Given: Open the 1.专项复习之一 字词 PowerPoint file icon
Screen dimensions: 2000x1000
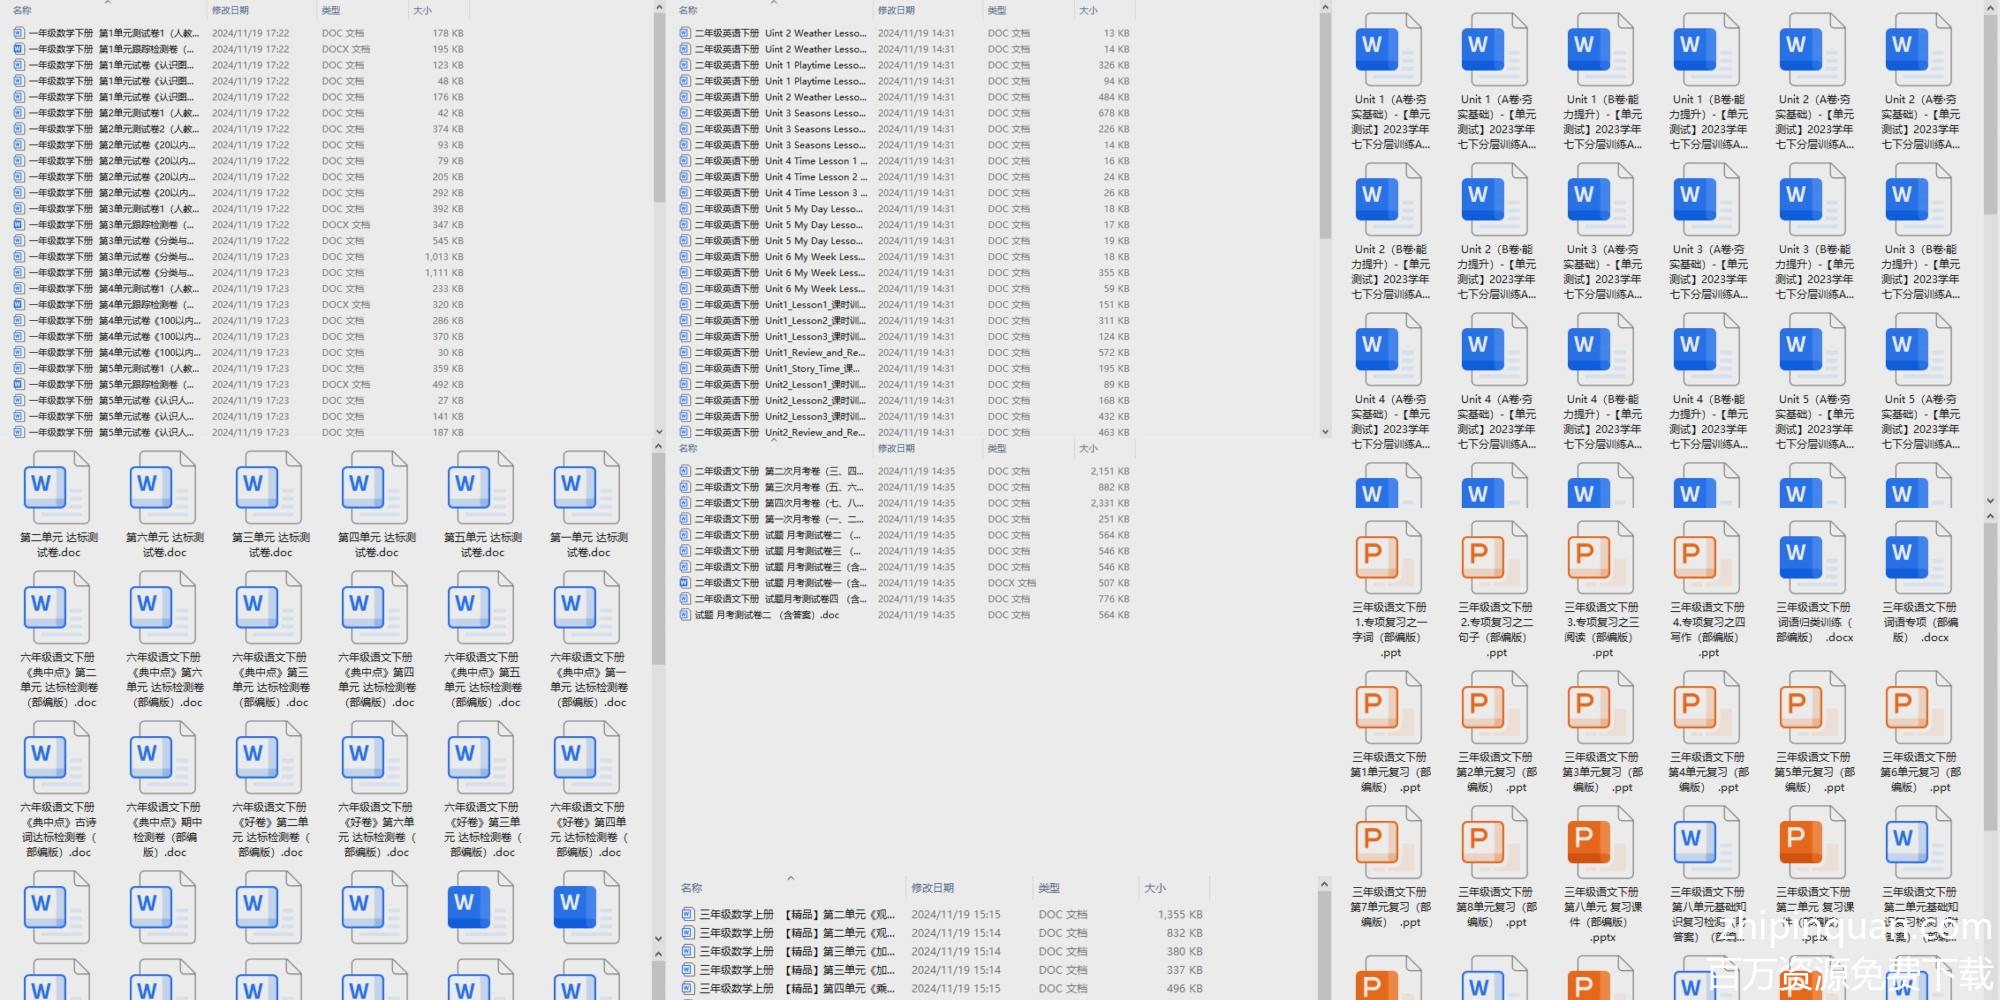Looking at the screenshot, I should 1389,558.
